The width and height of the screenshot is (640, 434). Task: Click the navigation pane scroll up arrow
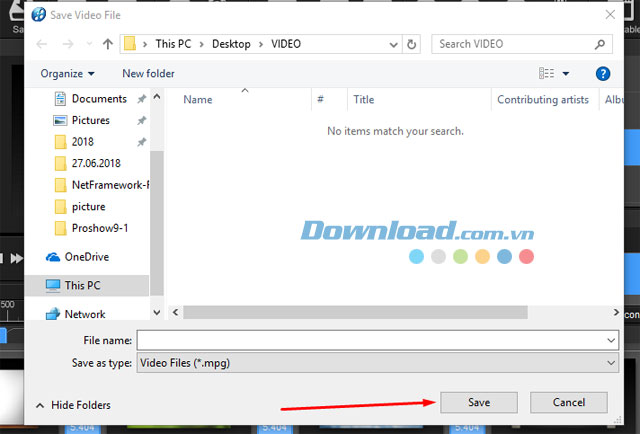(157, 97)
